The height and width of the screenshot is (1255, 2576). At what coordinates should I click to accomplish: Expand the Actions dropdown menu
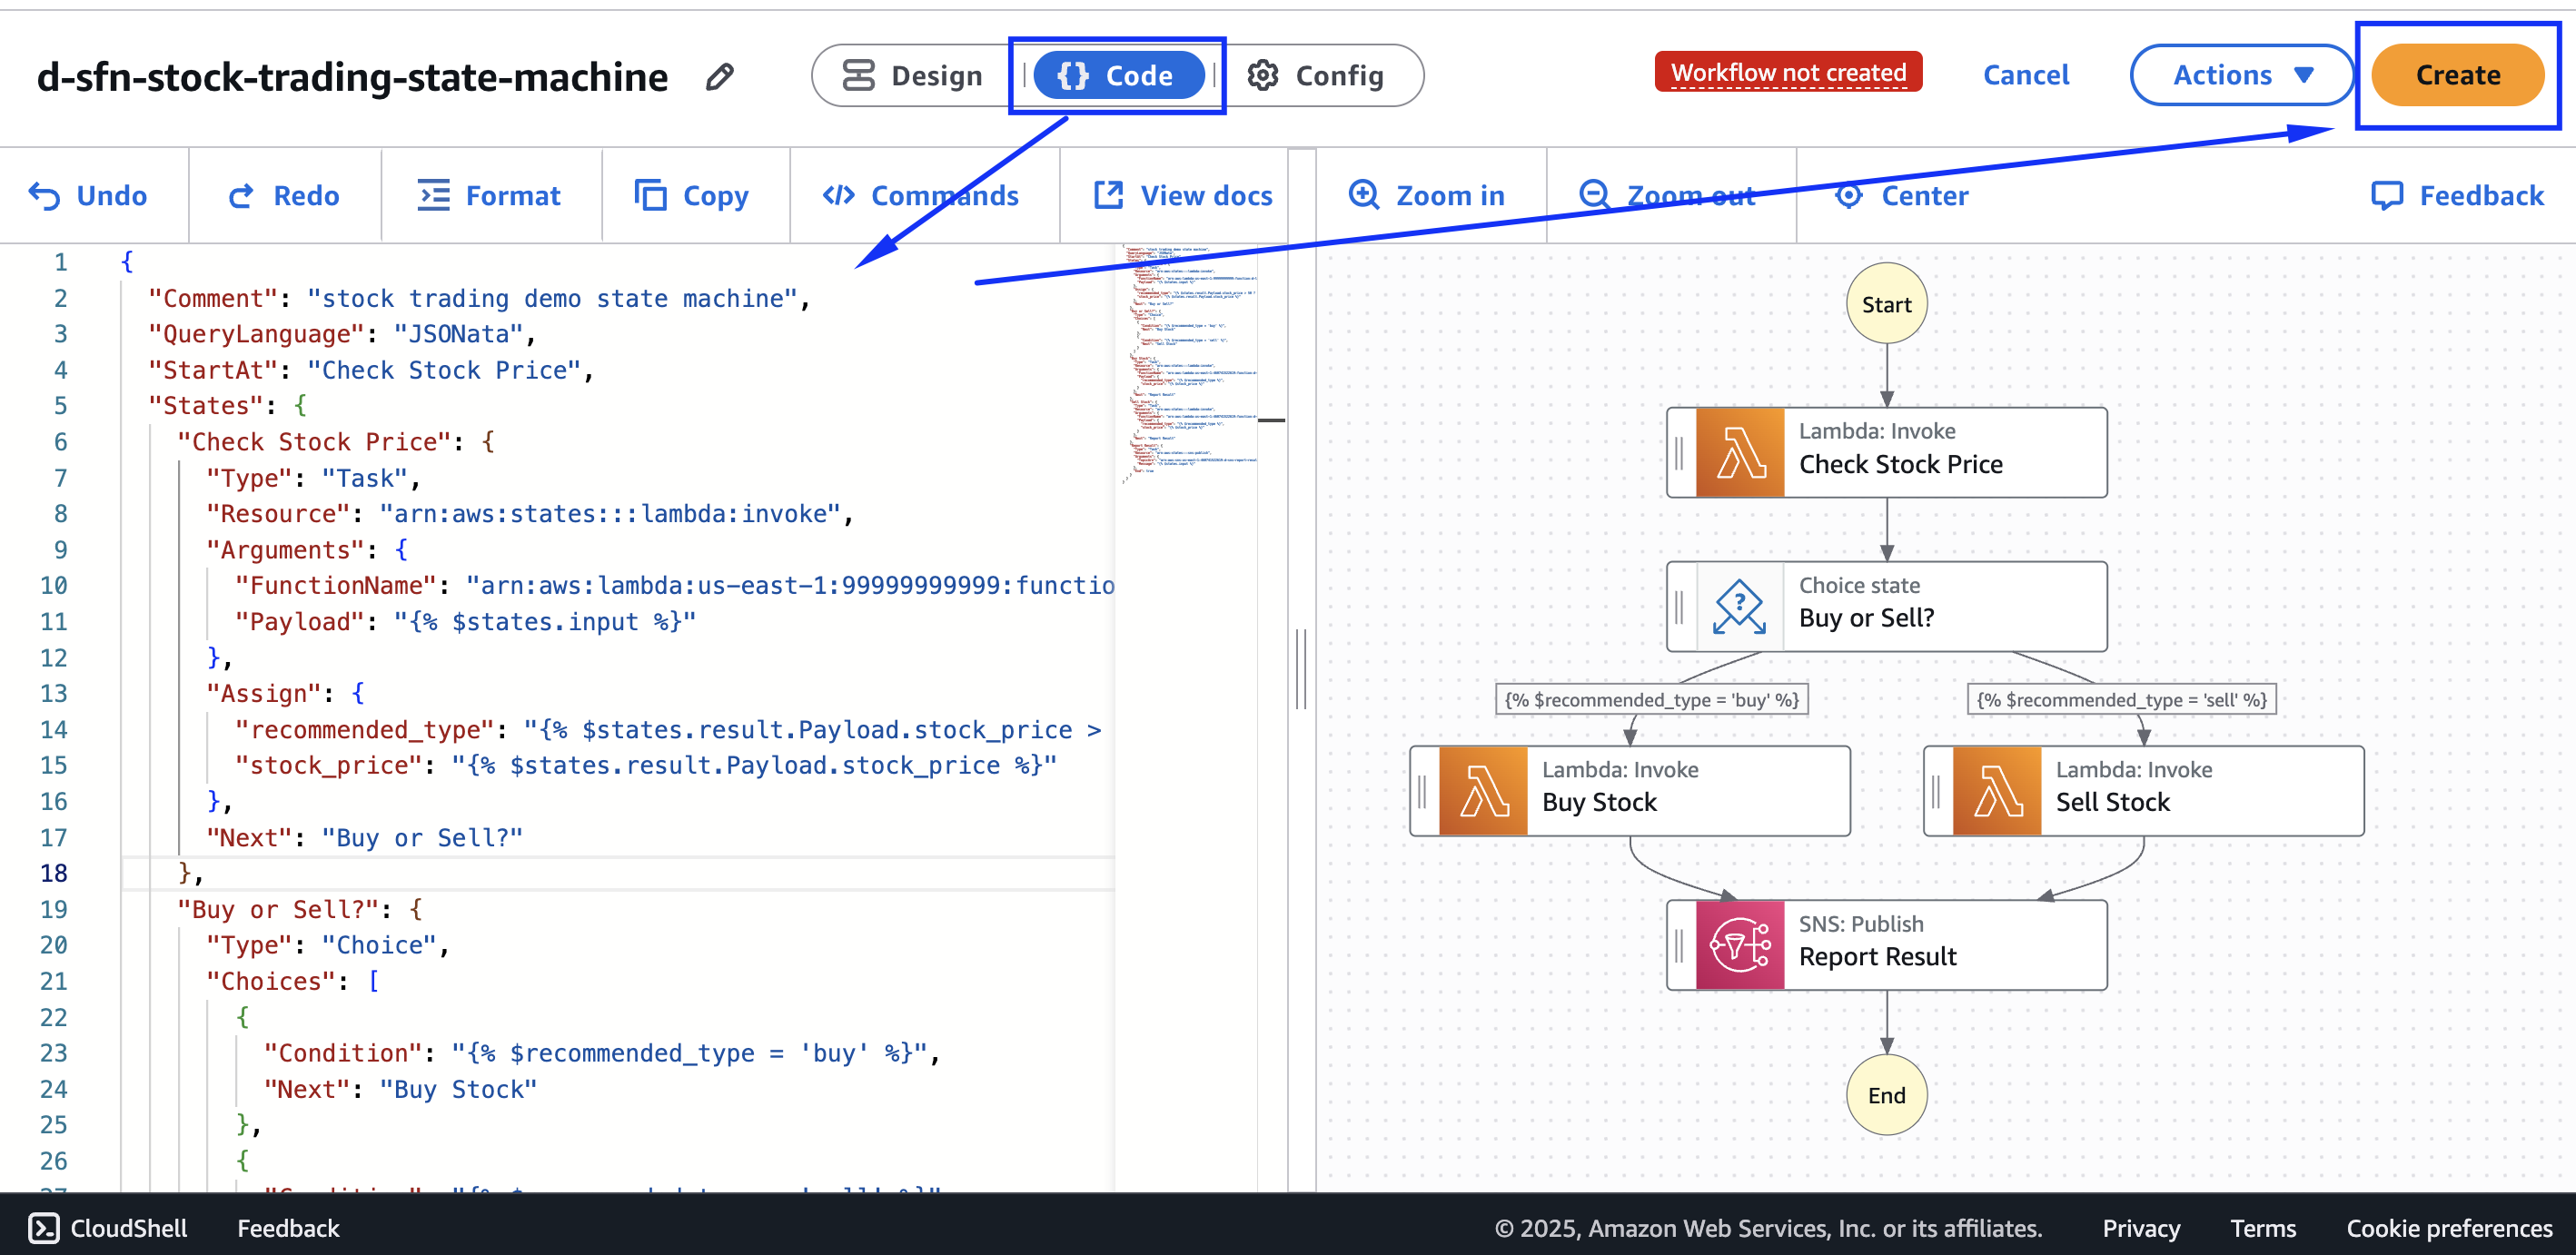pos(2241,76)
